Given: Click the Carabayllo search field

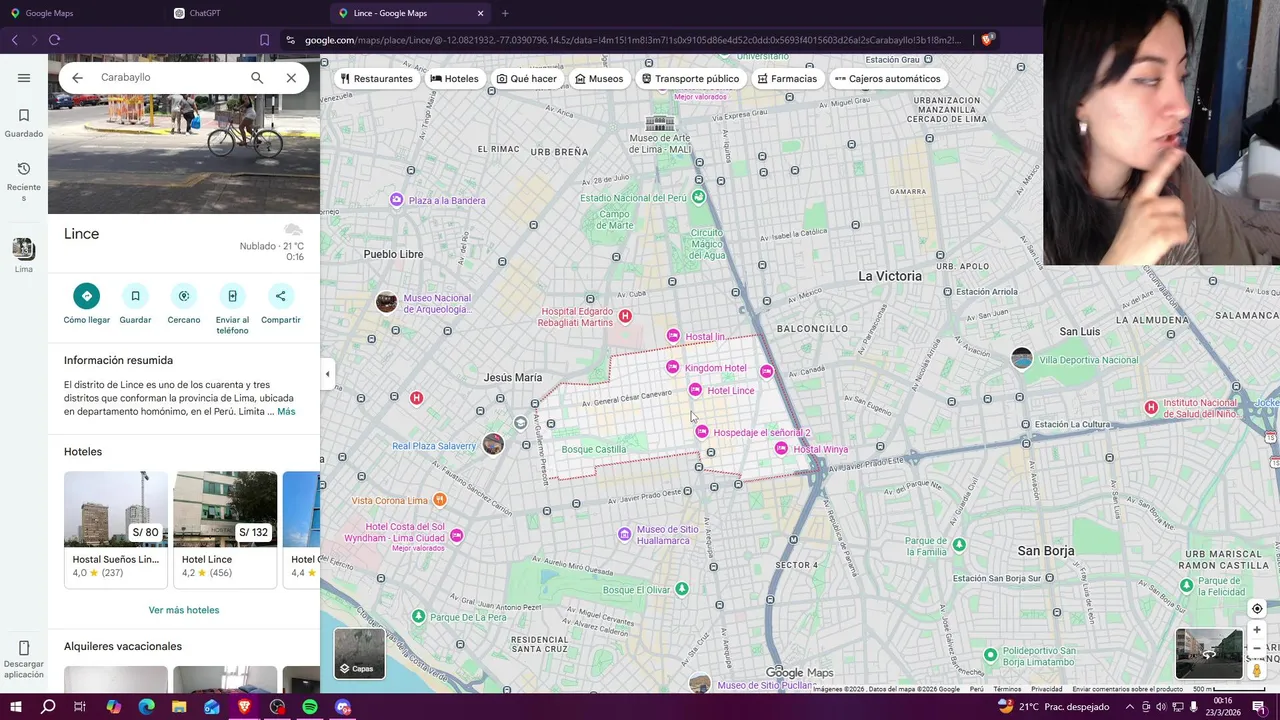Looking at the screenshot, I should click(170, 78).
